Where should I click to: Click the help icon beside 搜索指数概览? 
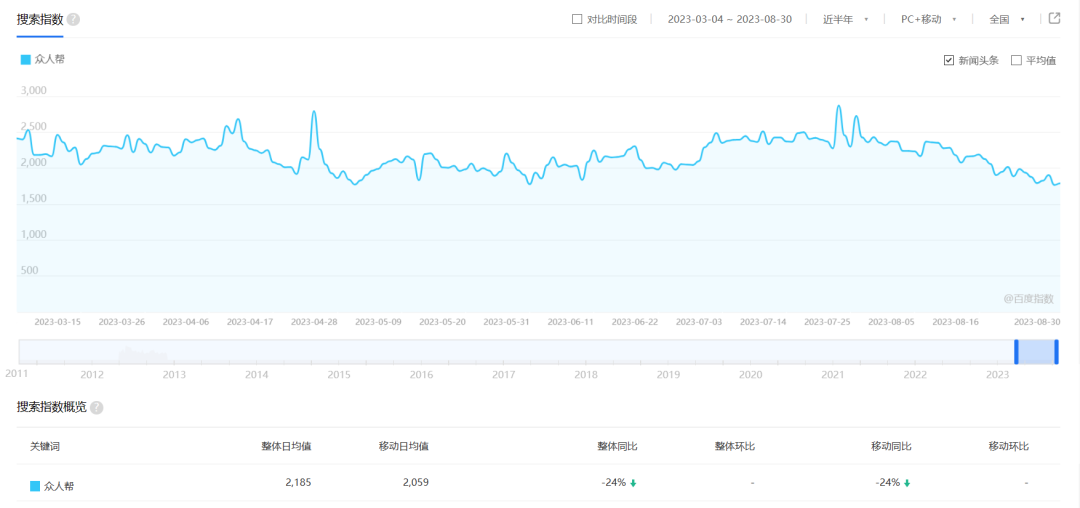[x=97, y=408]
